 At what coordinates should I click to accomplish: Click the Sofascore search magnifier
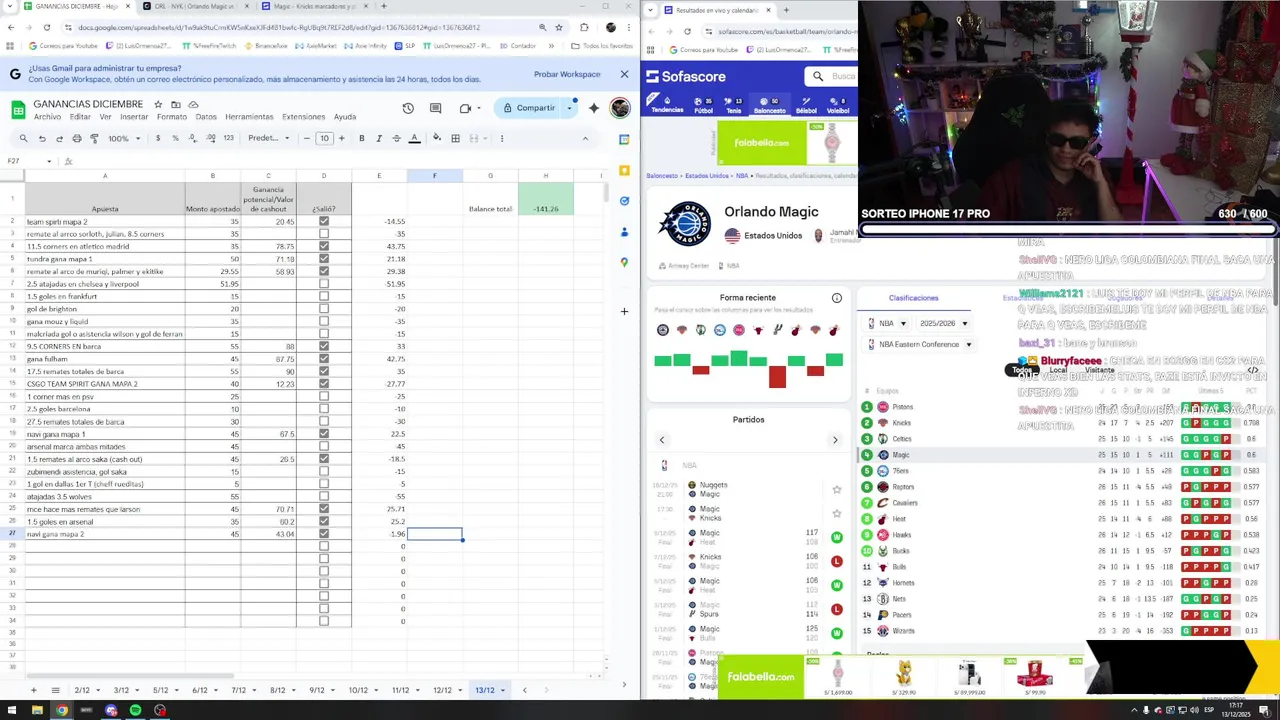click(818, 76)
